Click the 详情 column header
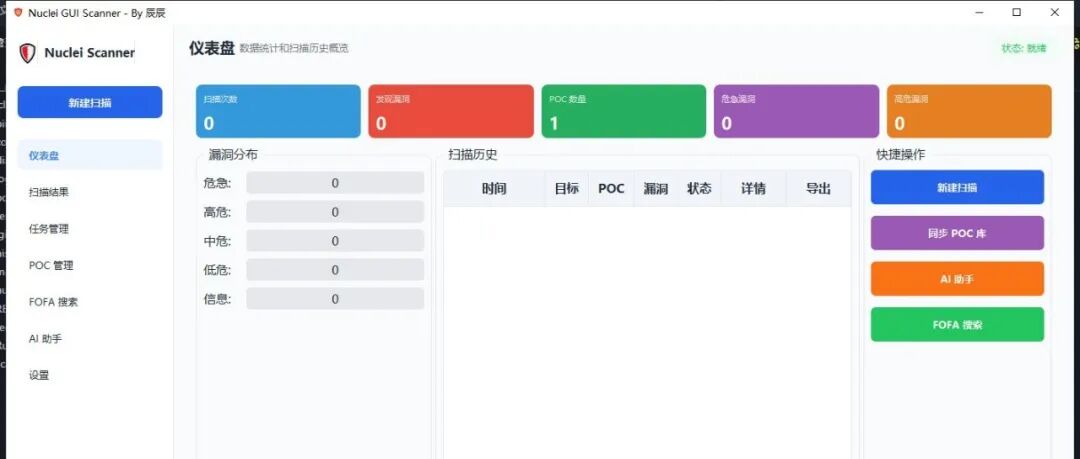The height and width of the screenshot is (459, 1080). (754, 189)
